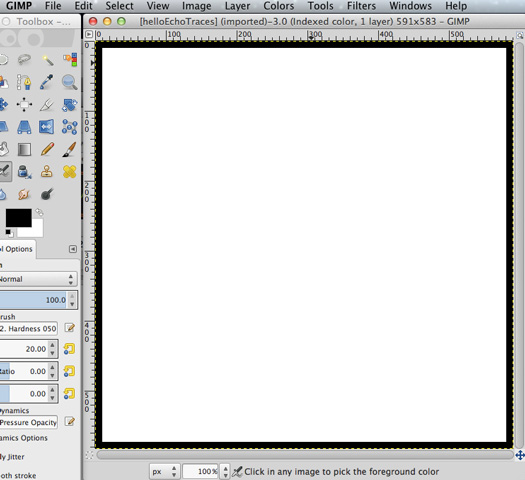This screenshot has height=480, width=525.
Task: Select the Perspective tool
Action: [x=24, y=127]
